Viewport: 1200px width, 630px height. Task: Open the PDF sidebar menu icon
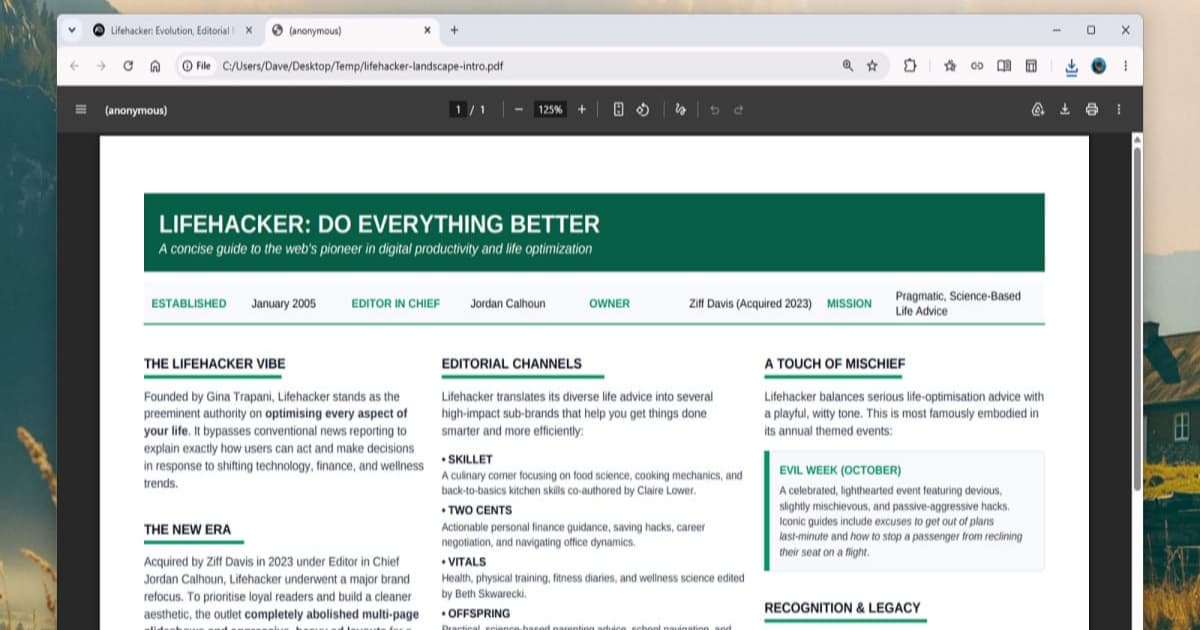click(81, 110)
